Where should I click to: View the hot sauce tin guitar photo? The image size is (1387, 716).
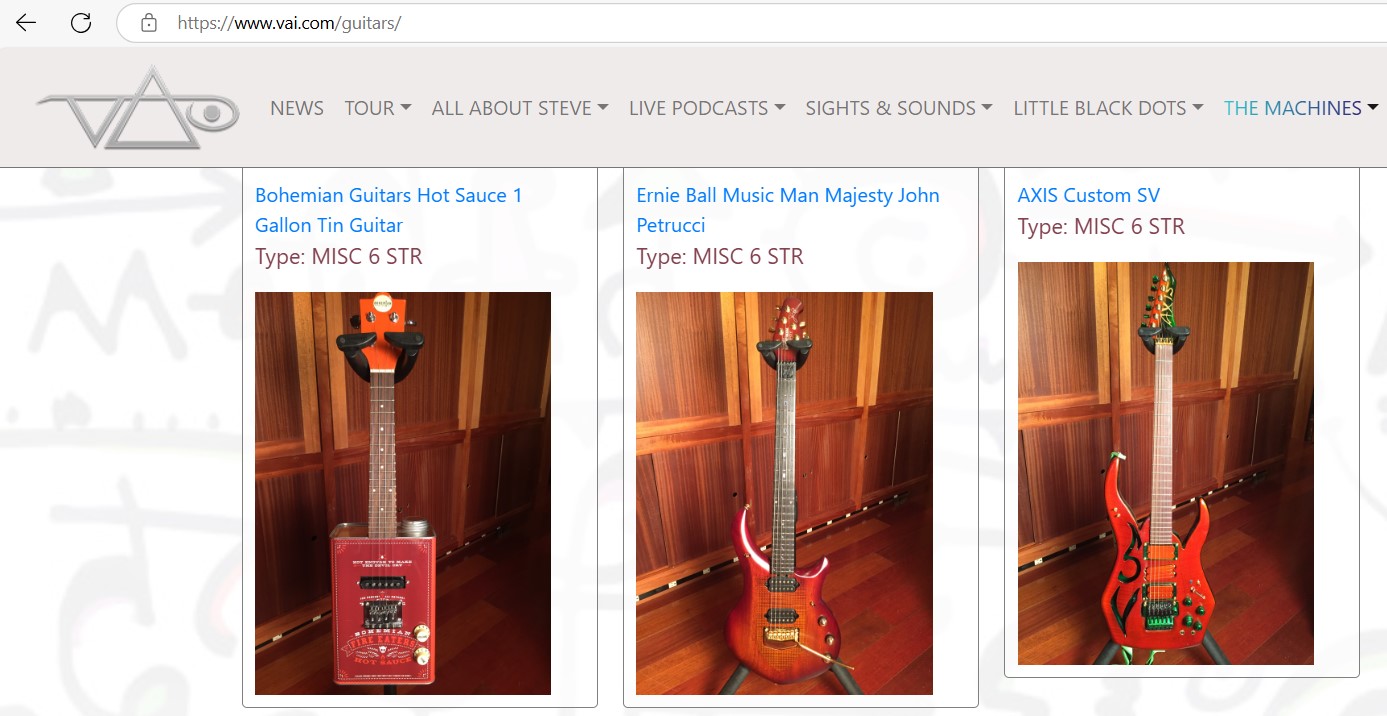403,493
